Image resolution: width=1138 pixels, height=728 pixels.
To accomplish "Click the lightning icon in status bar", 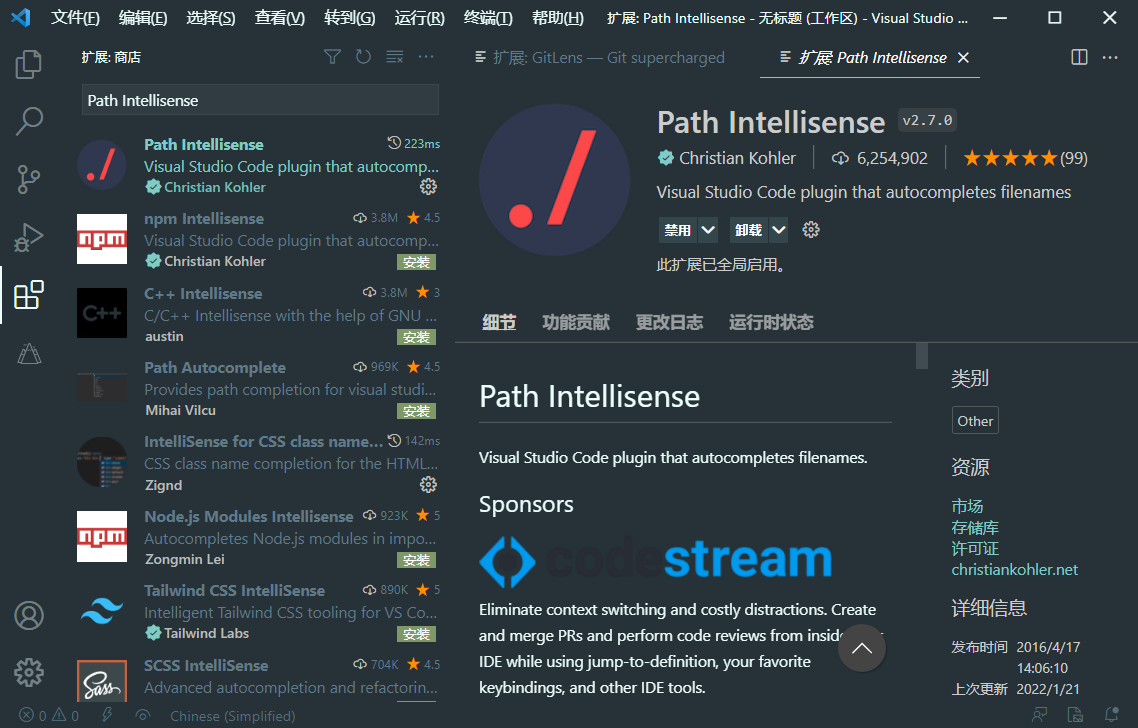I will (107, 716).
